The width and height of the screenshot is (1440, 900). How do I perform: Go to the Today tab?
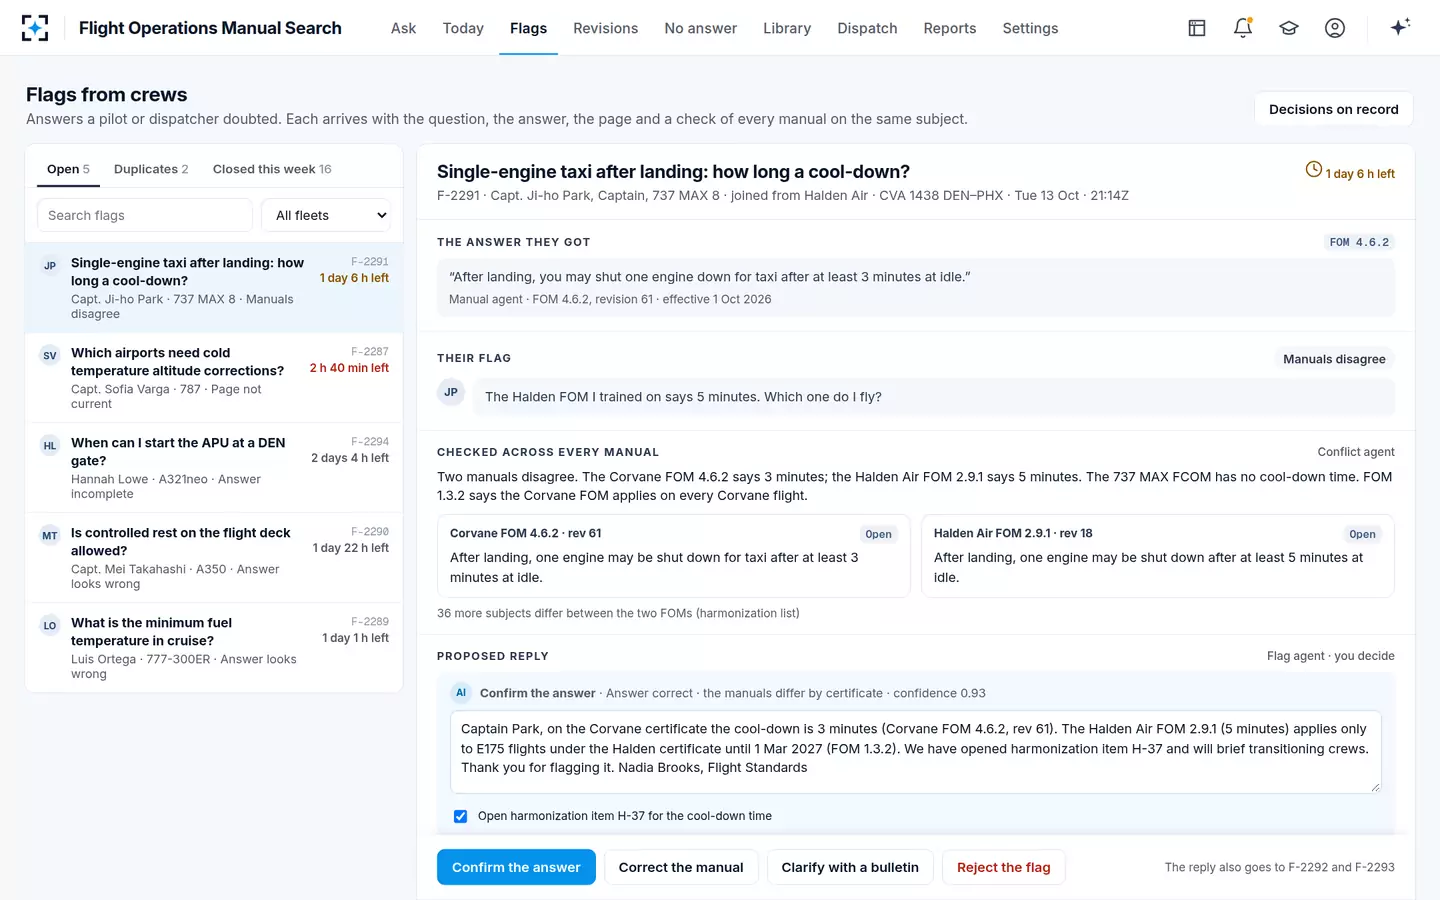pyautogui.click(x=463, y=28)
